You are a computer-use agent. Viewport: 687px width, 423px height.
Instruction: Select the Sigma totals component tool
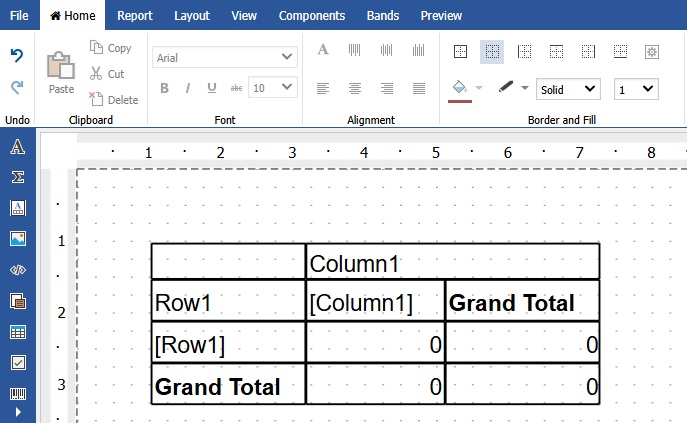coord(17,178)
